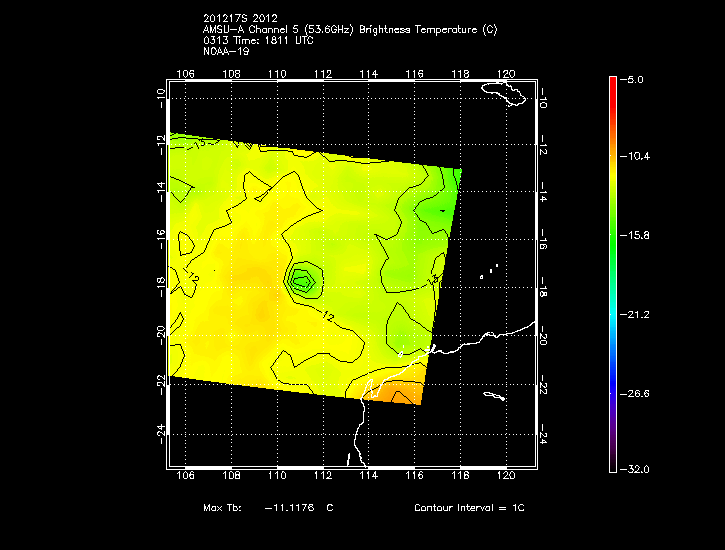
Task: Click the NOAA-19 satellite label
Action: coord(226,51)
